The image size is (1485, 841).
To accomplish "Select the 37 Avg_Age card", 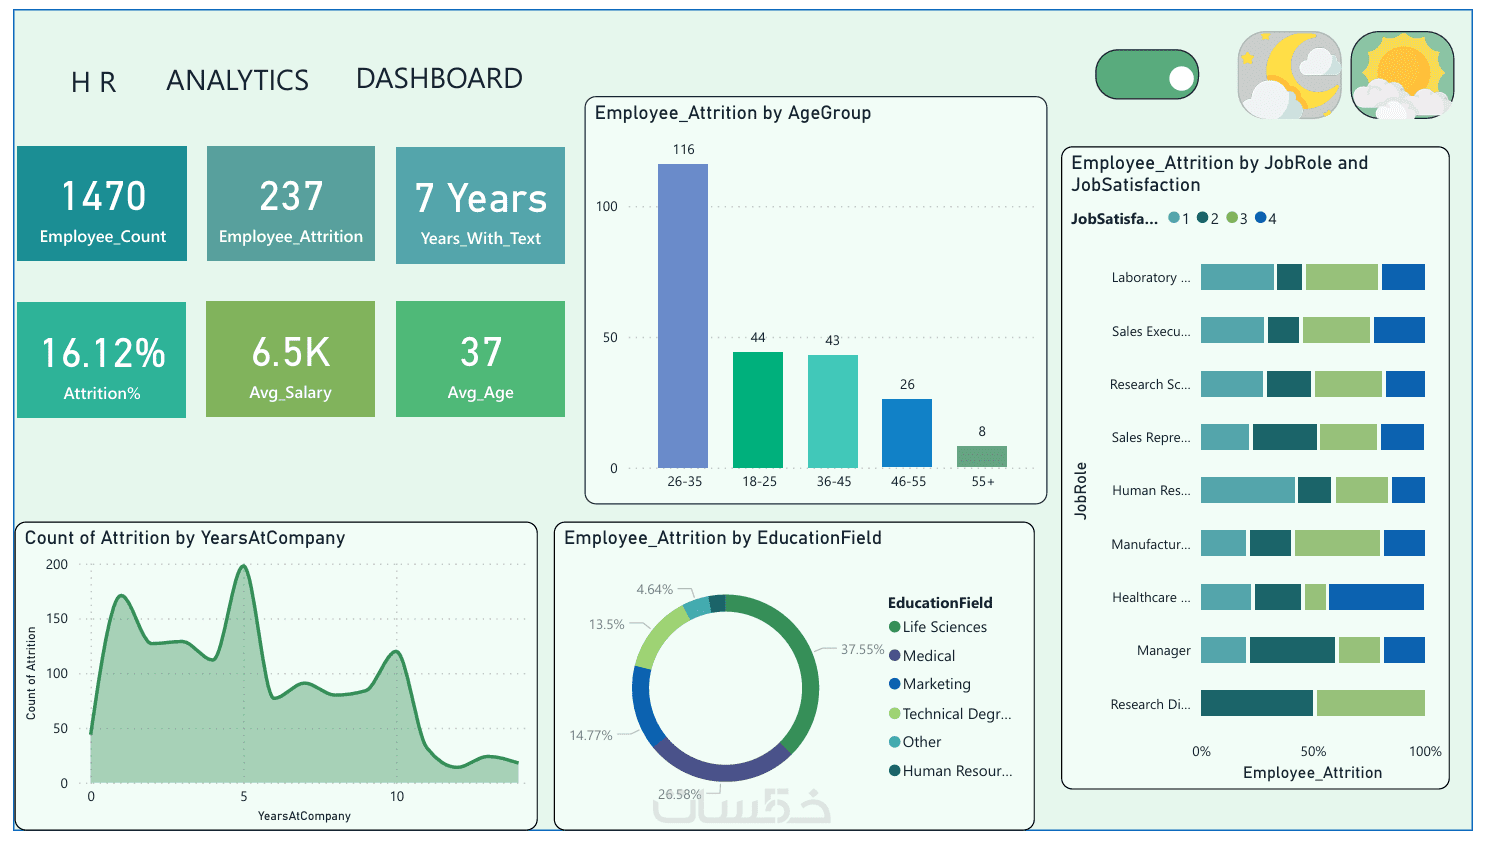I will tap(480, 359).
